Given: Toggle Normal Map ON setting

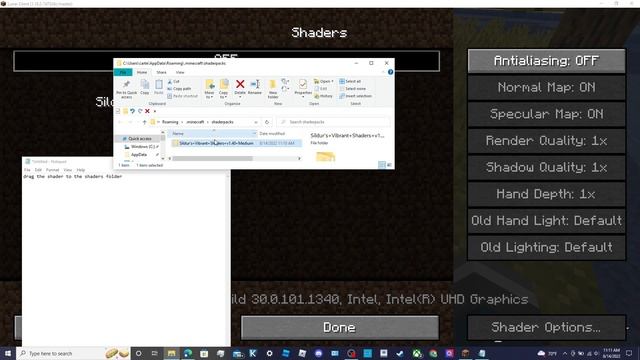Looking at the screenshot, I should 546,87.
